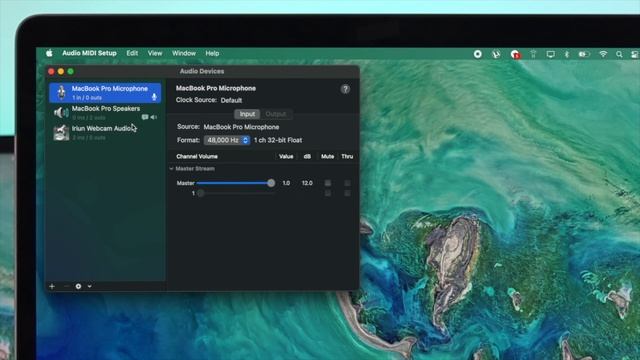Viewport: 640px width, 360px height.
Task: Open the 48,000 Hz format dropdown
Action: 227,140
